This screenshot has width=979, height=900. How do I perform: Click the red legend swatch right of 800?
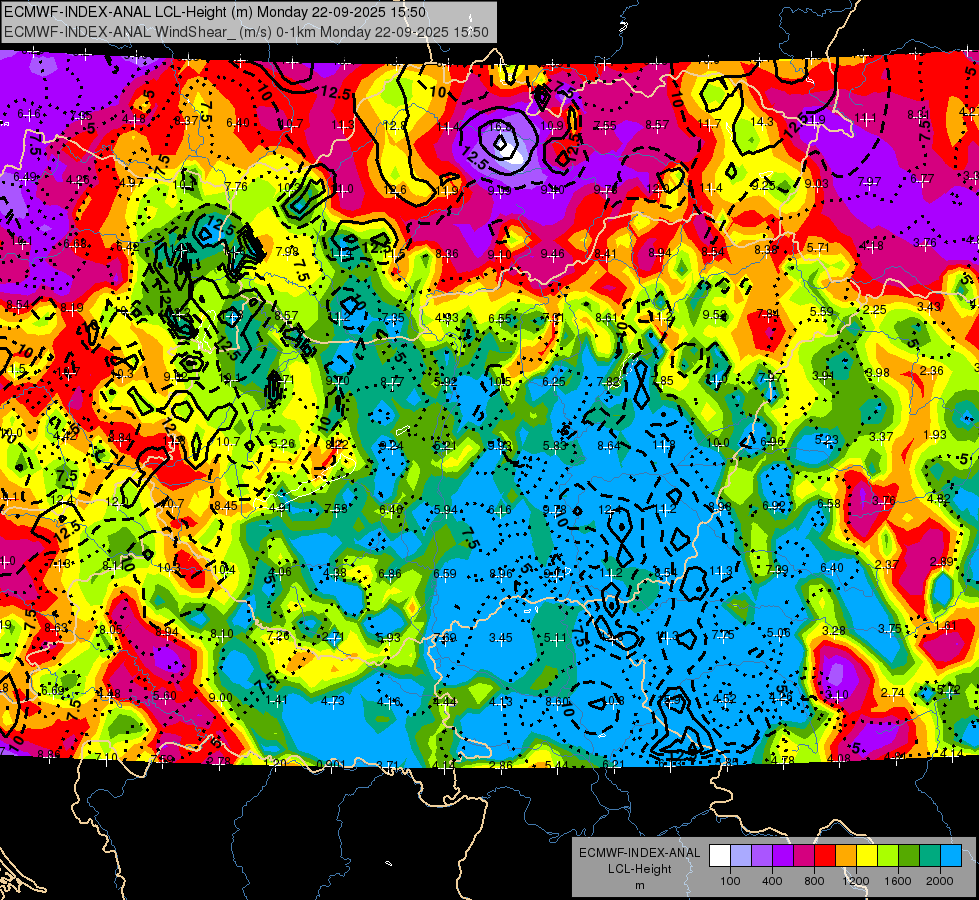coord(825,856)
